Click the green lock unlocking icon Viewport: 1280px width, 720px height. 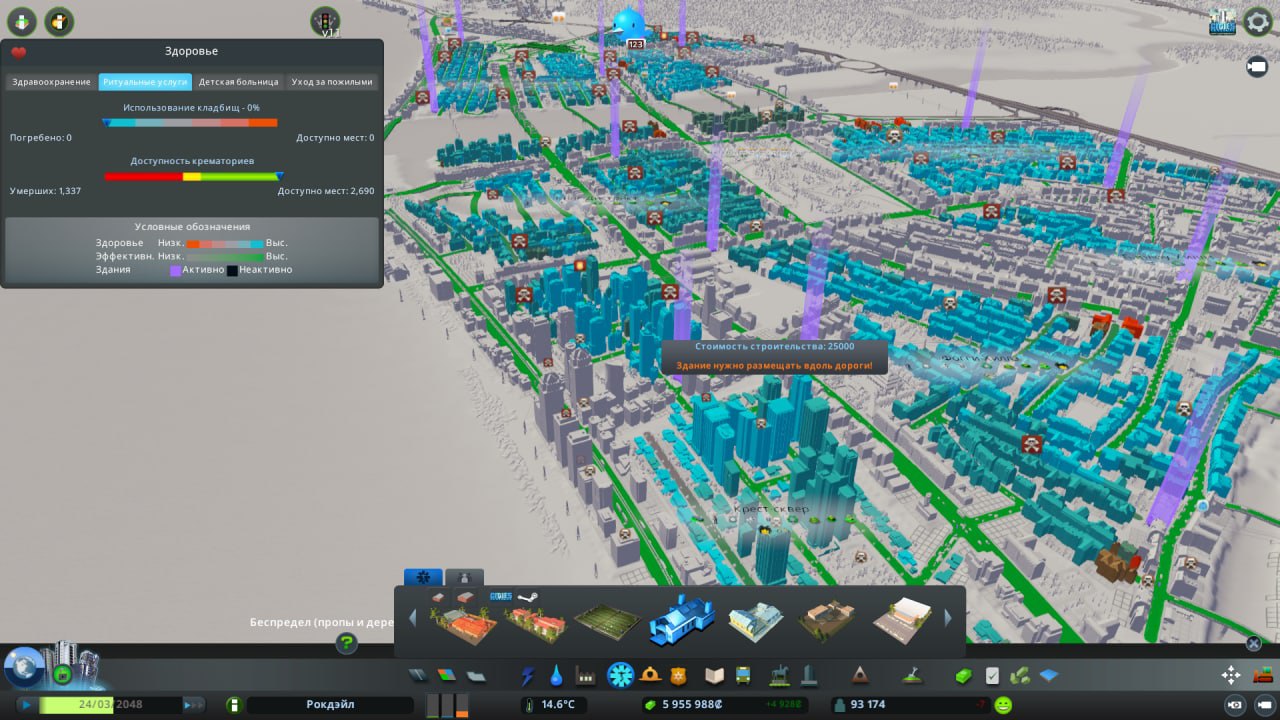point(62,673)
